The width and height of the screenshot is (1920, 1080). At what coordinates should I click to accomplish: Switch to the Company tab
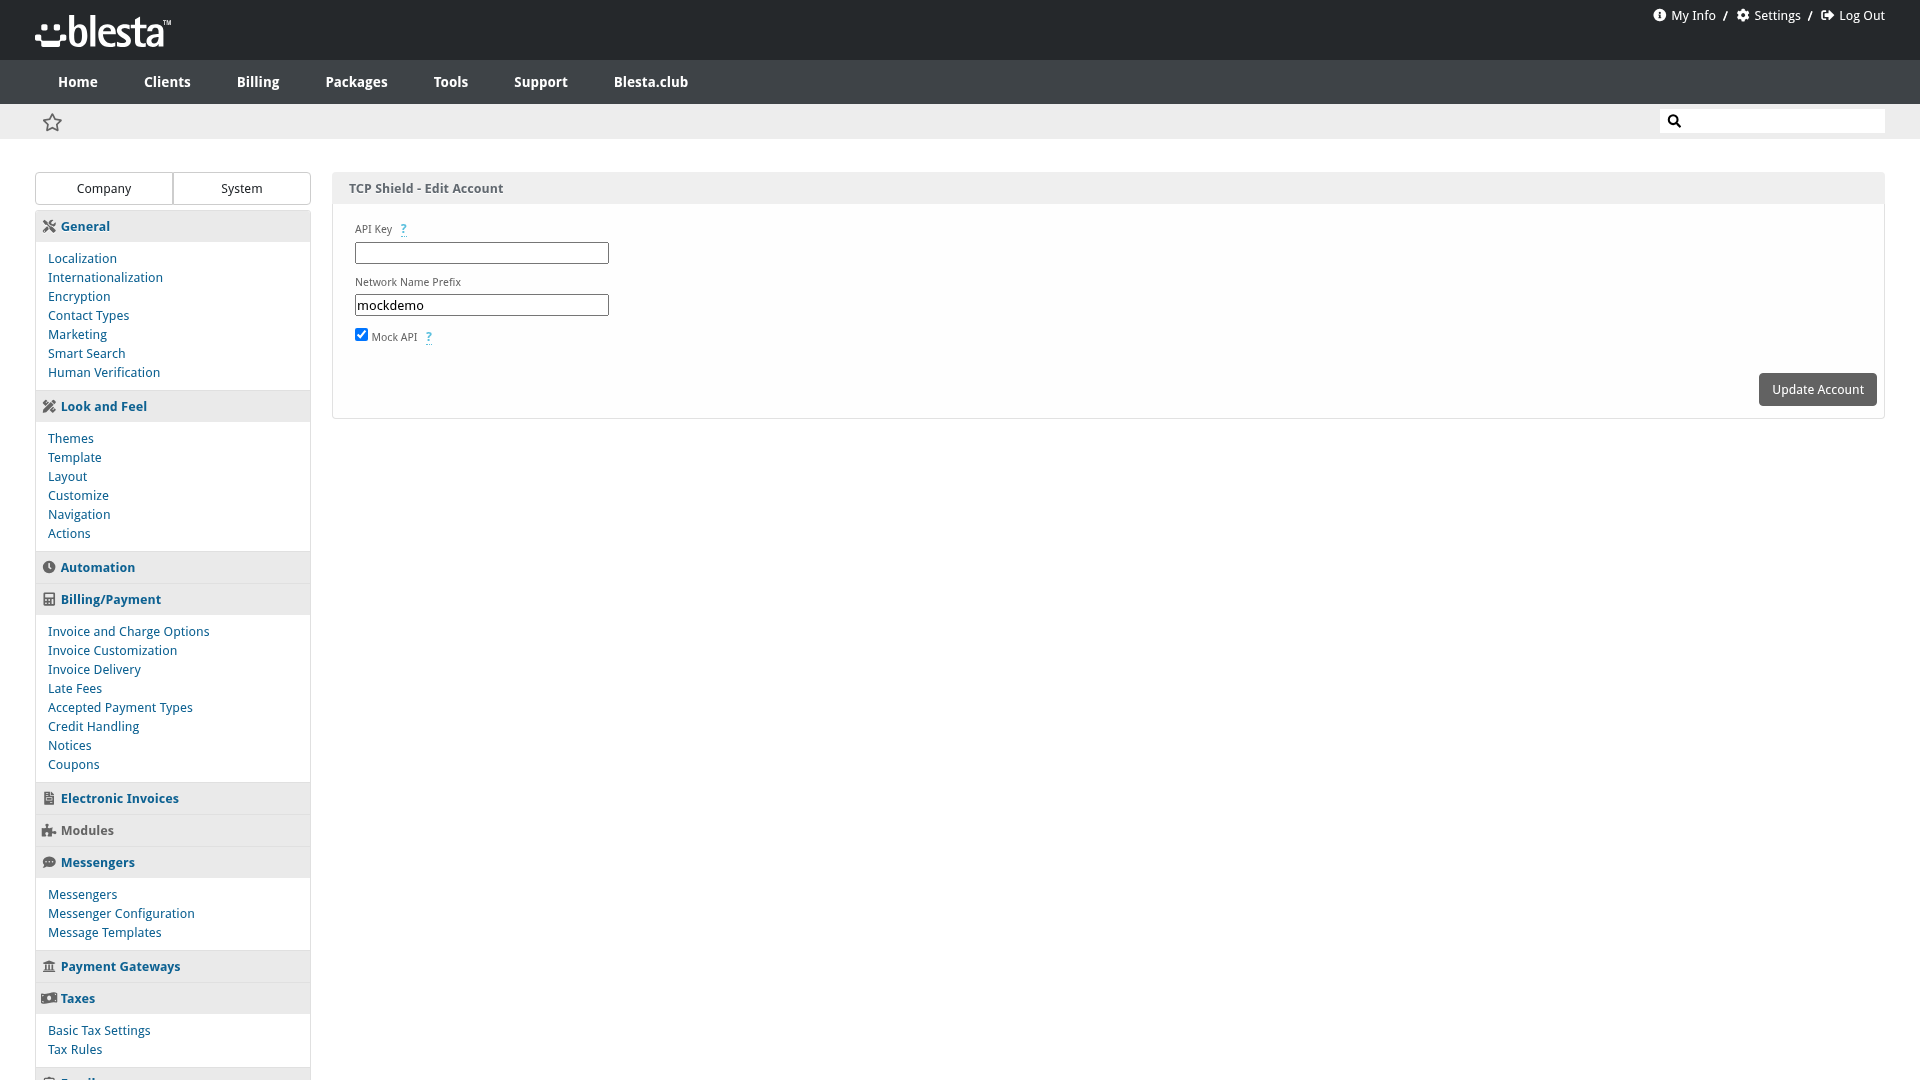click(x=104, y=188)
